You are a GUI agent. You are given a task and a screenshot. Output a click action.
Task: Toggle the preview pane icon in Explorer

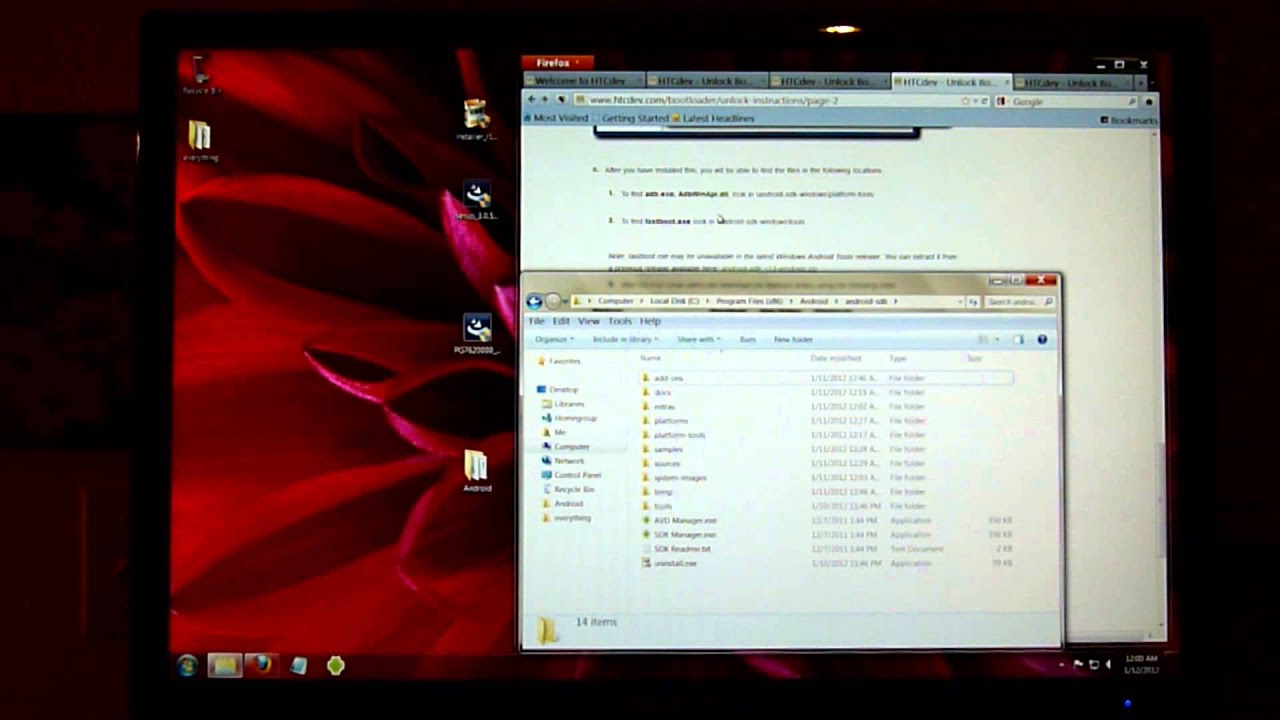[1019, 340]
